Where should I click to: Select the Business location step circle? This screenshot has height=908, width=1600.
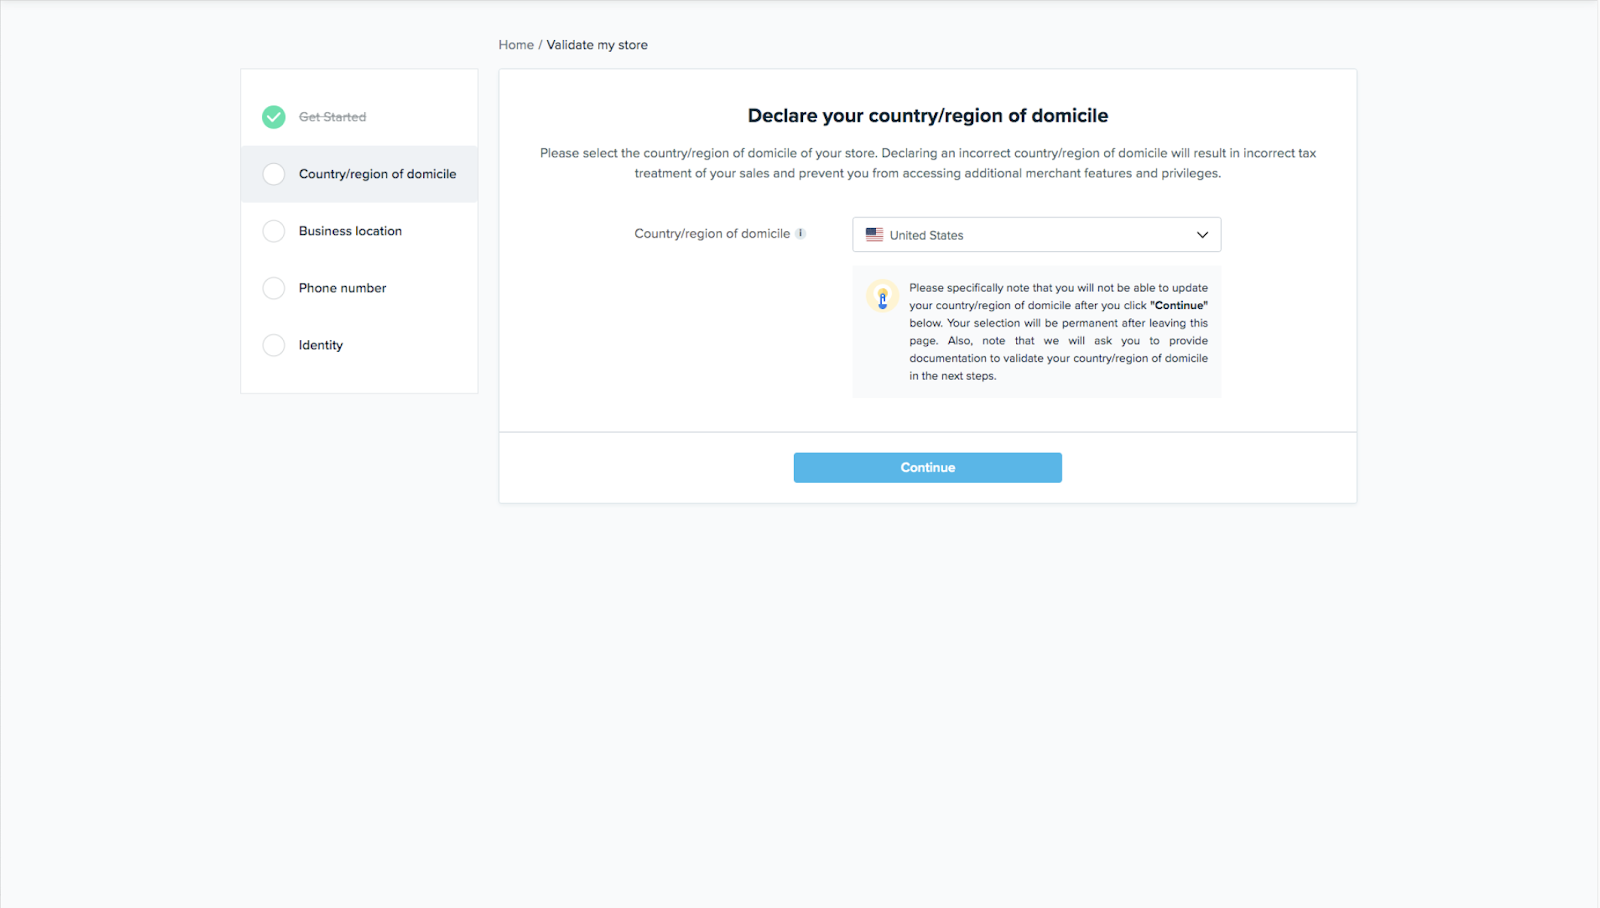tap(273, 231)
